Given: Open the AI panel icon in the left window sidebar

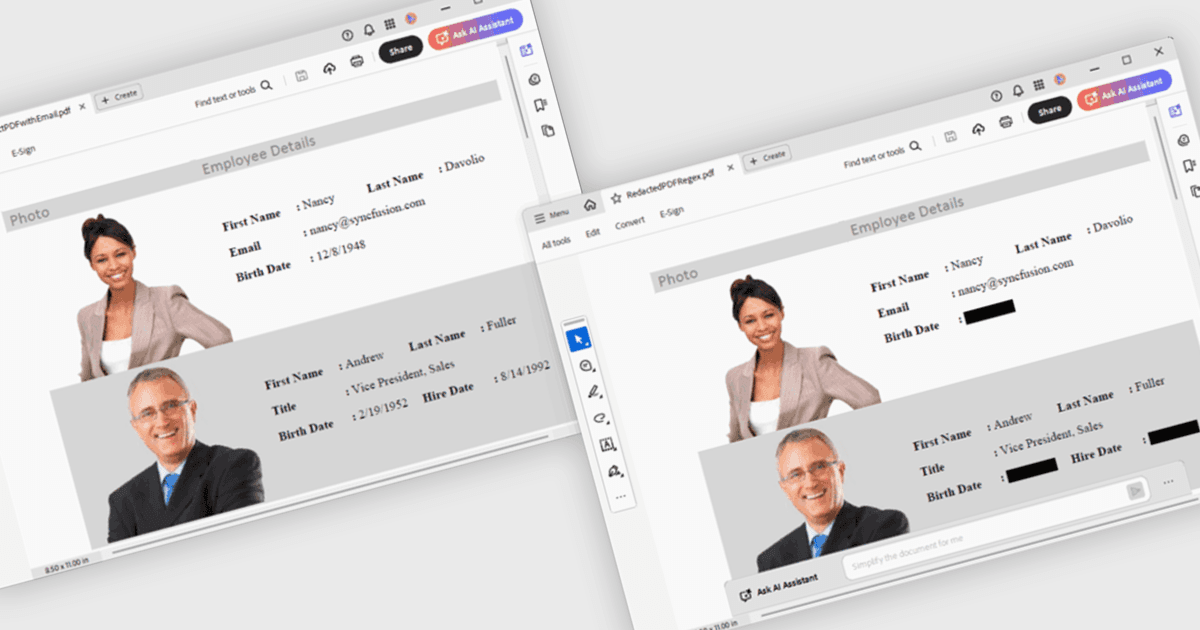Looking at the screenshot, I should coord(526,50).
